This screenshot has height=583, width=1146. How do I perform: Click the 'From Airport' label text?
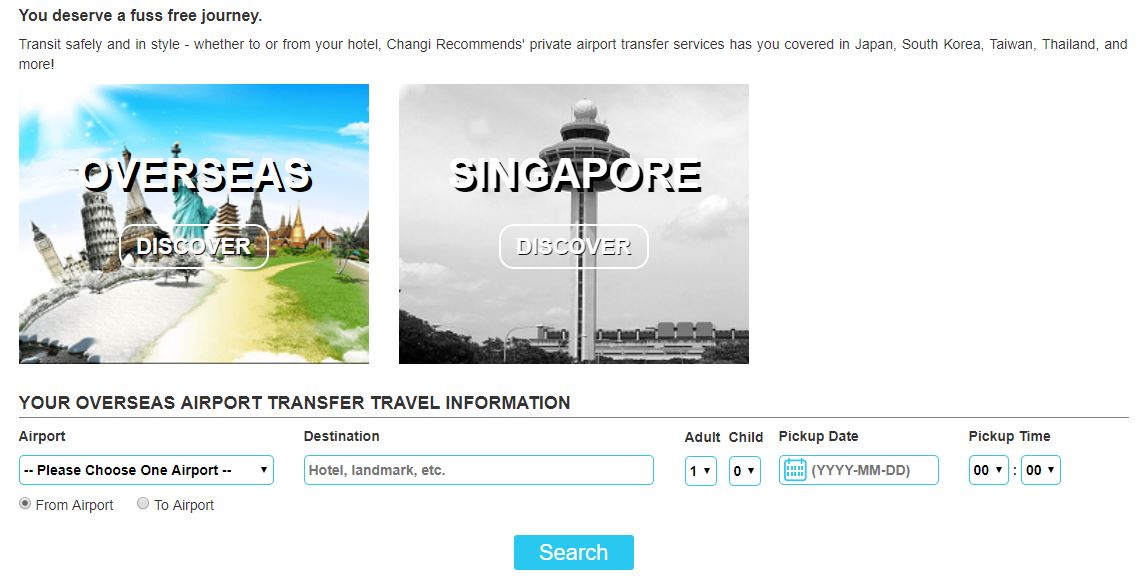click(x=74, y=505)
